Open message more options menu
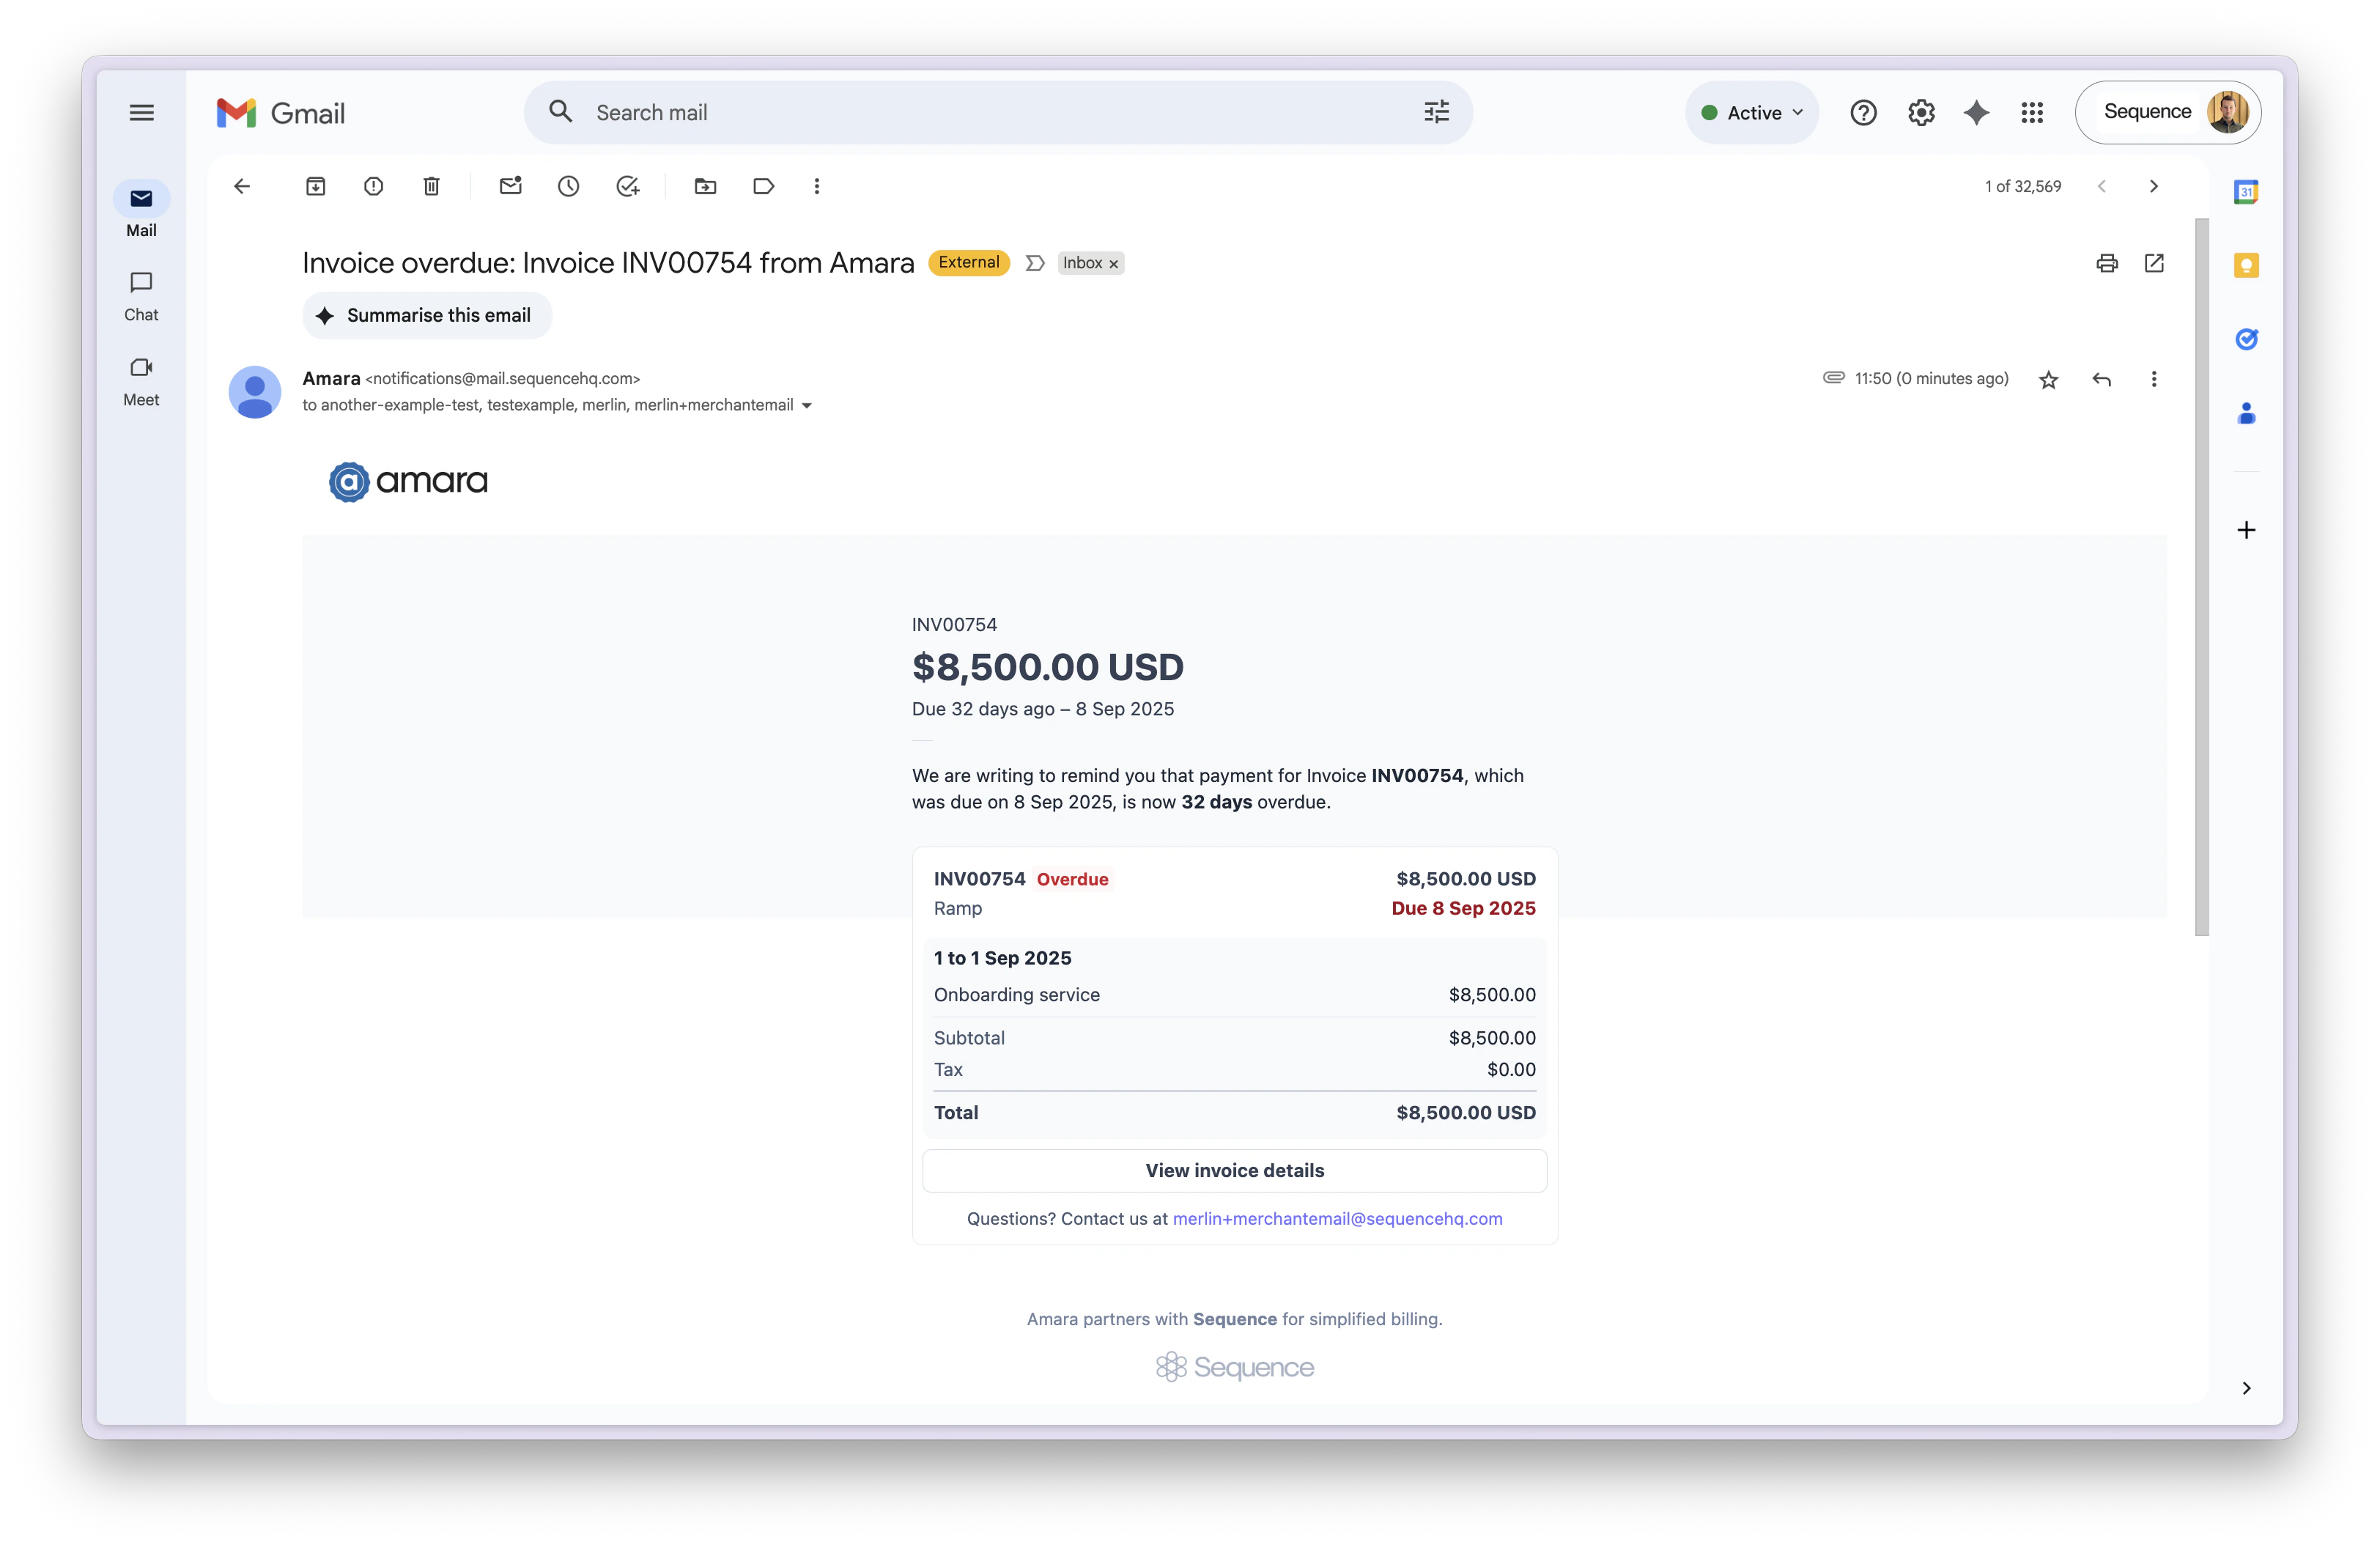The width and height of the screenshot is (2380, 1548). (2154, 379)
